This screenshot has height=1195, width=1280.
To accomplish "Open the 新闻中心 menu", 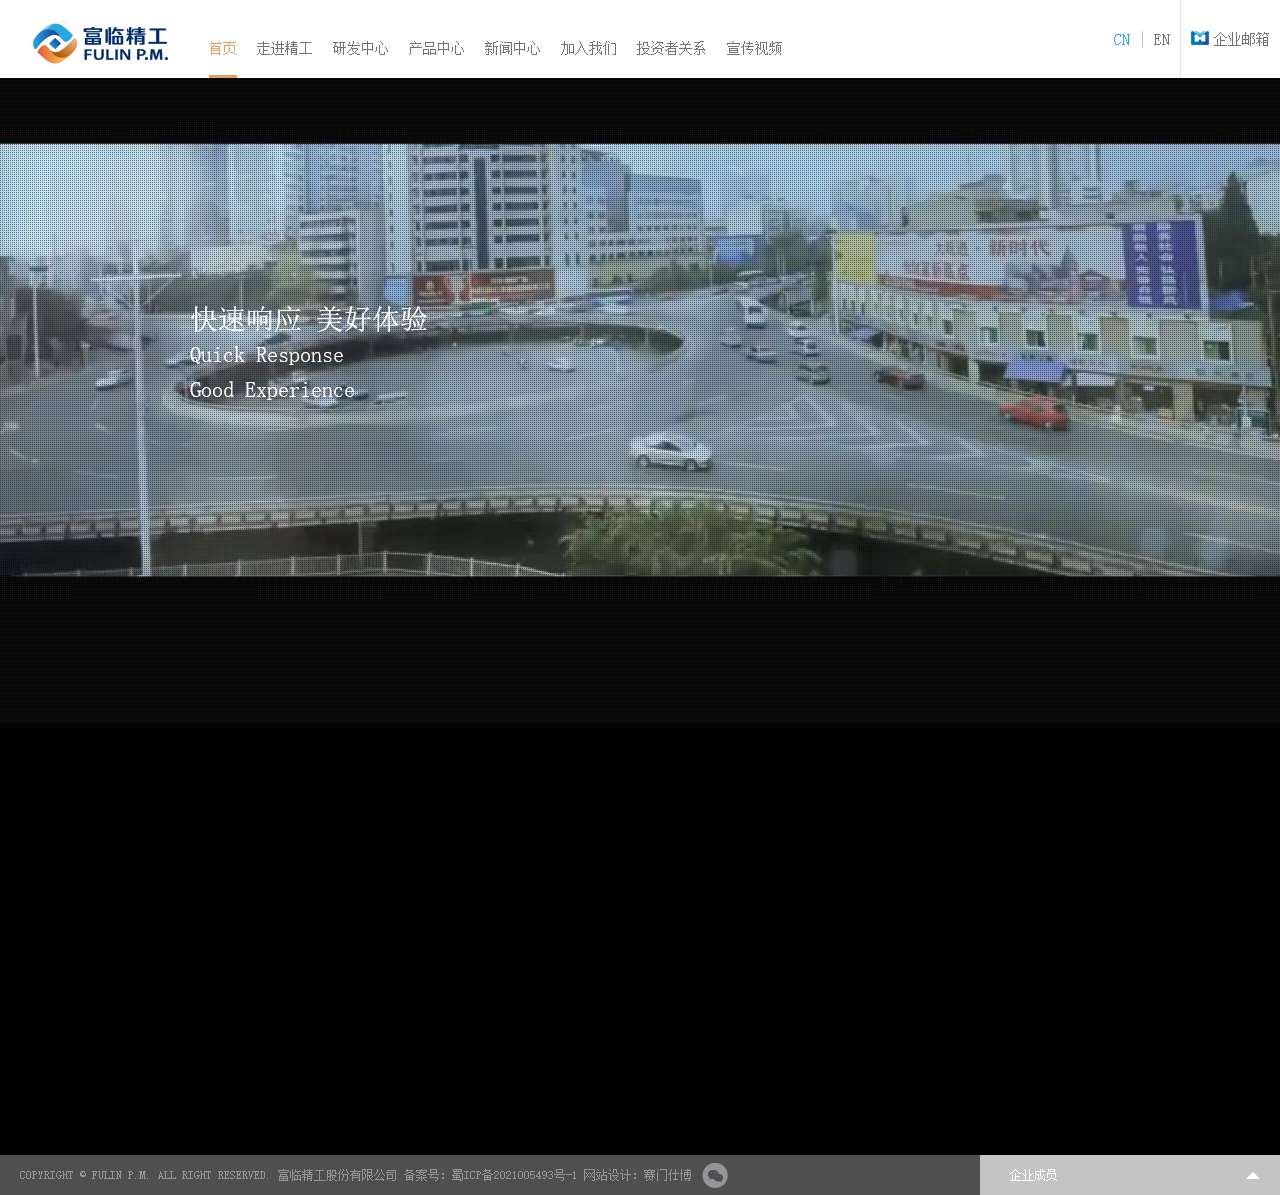I will coord(512,48).
